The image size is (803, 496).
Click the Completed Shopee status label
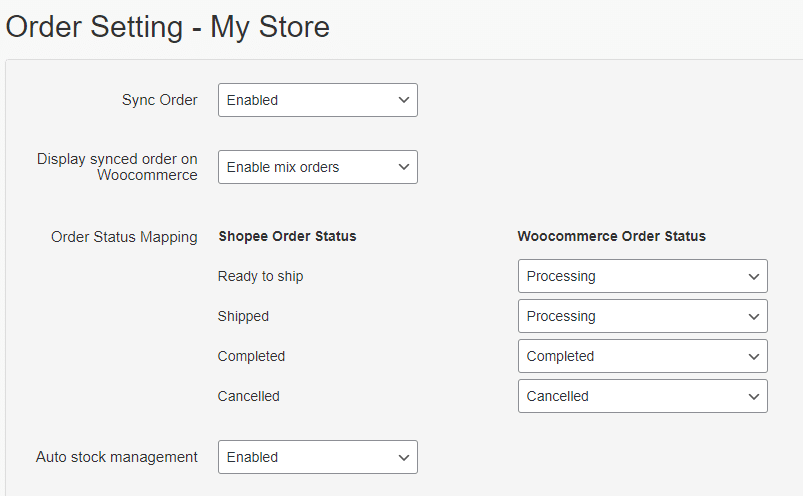pos(251,356)
